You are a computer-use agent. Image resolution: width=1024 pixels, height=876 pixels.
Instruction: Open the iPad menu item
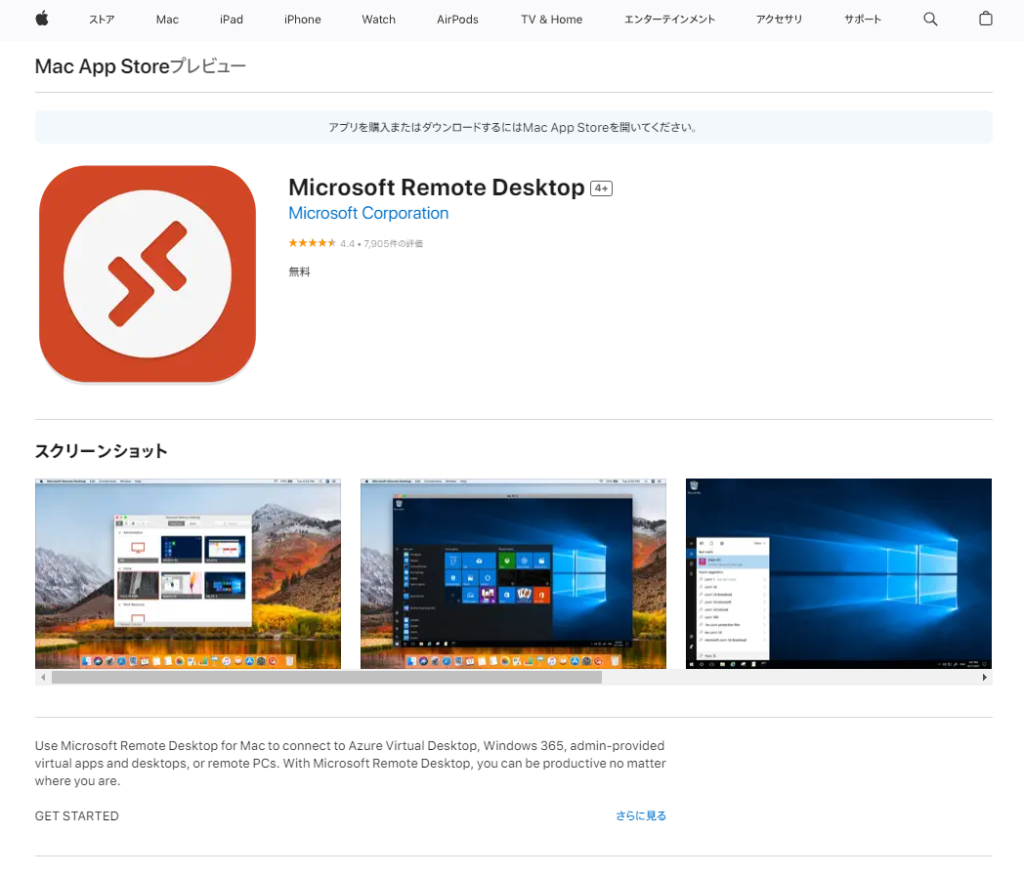point(231,20)
